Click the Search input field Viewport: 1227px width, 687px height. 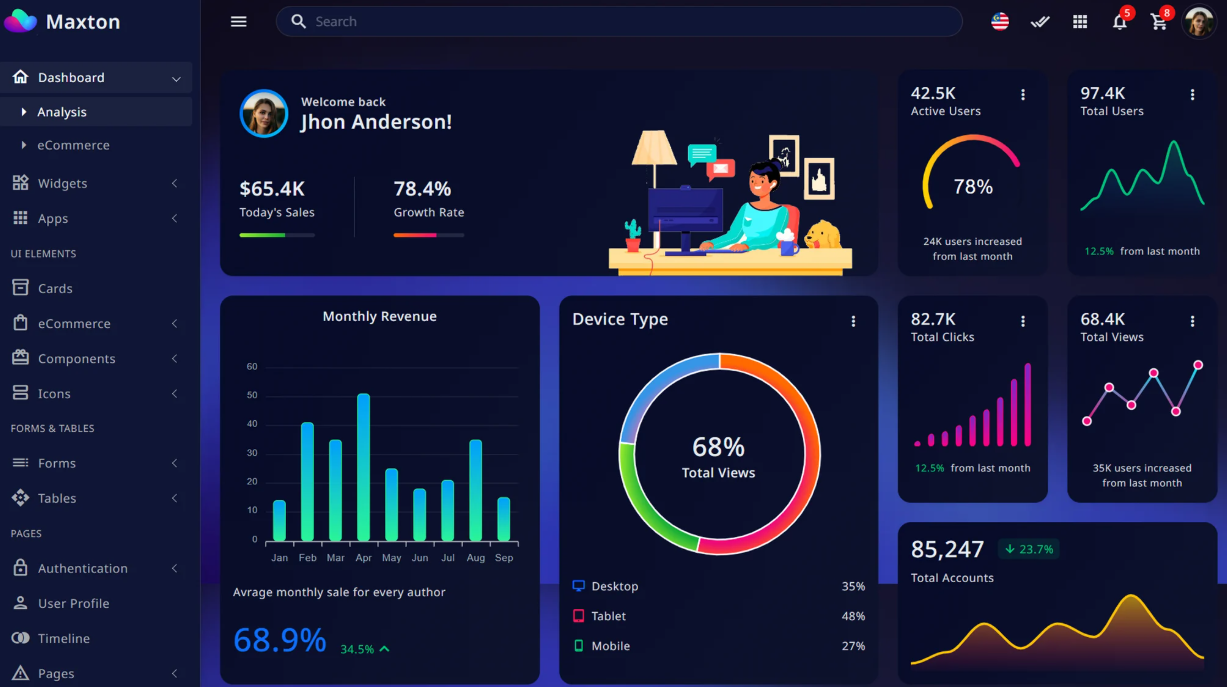pos(620,21)
